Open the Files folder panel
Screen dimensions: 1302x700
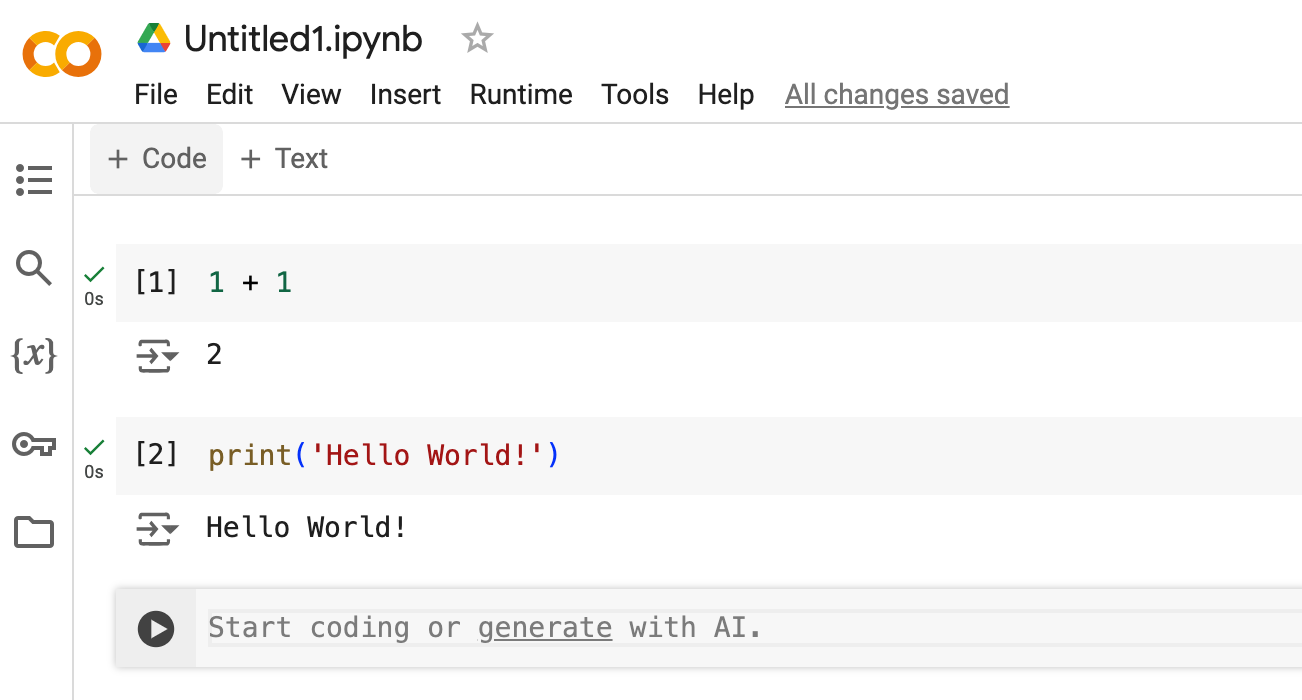click(x=34, y=532)
